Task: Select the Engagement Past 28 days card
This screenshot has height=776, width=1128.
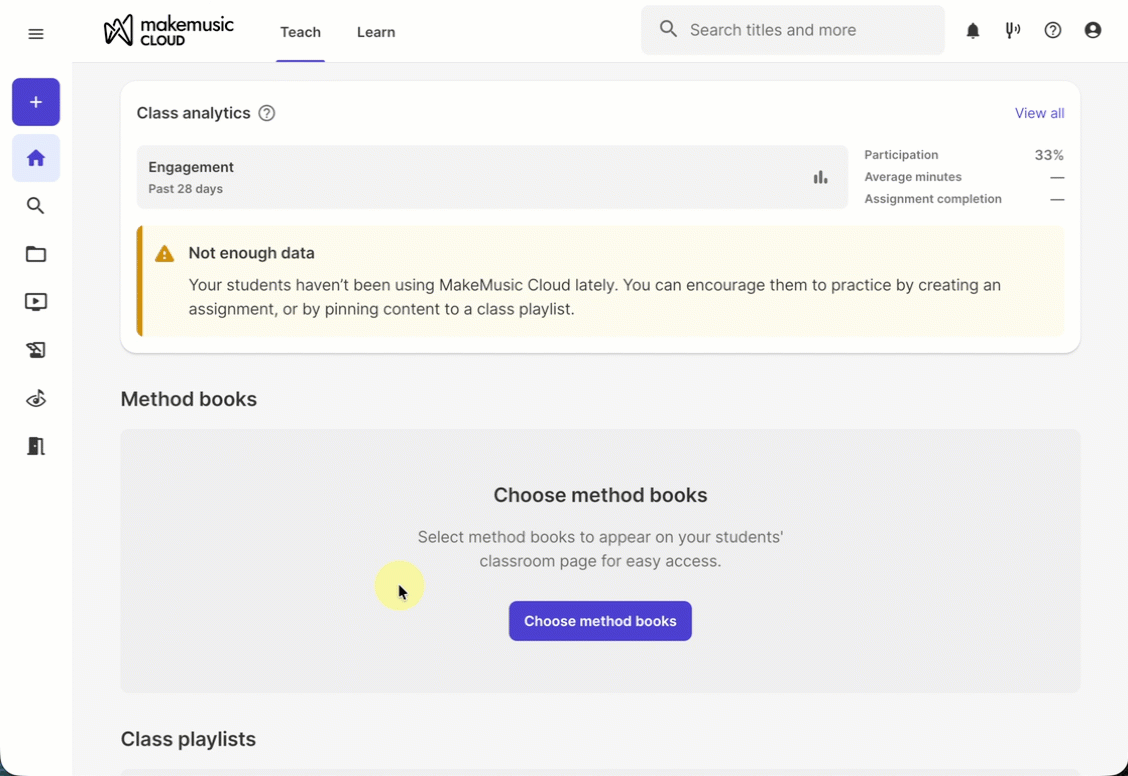Action: point(492,178)
